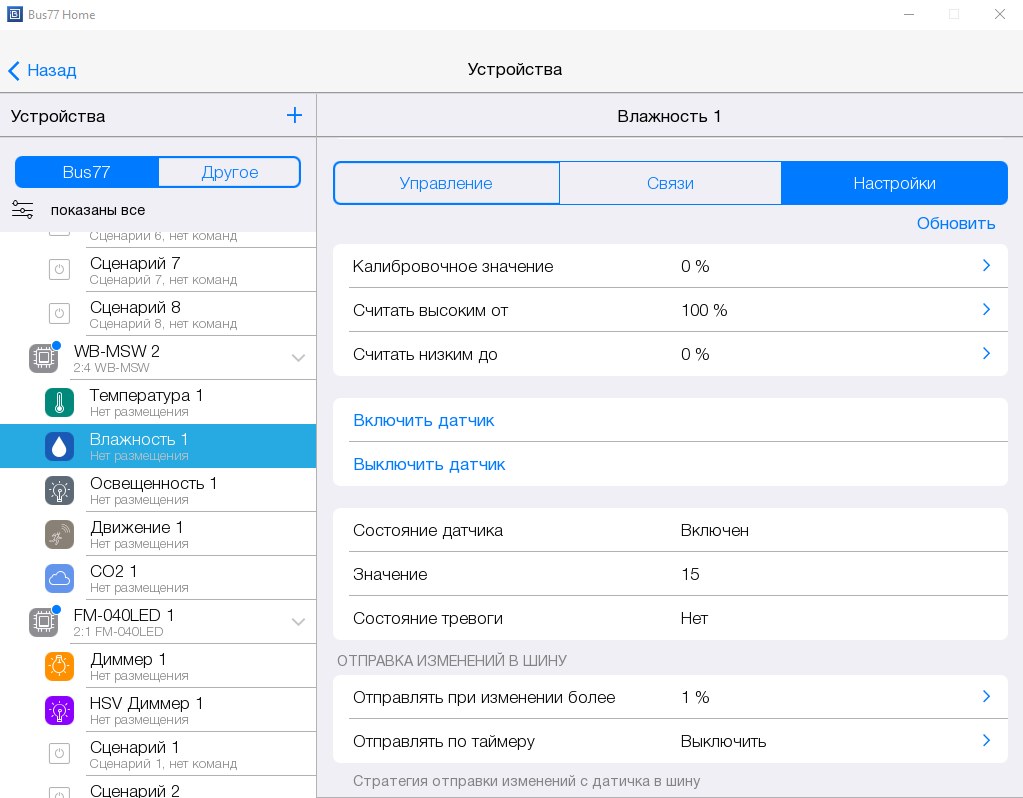Collapse the WB-MSW 2 device group
The image size is (1023, 798).
(x=298, y=358)
